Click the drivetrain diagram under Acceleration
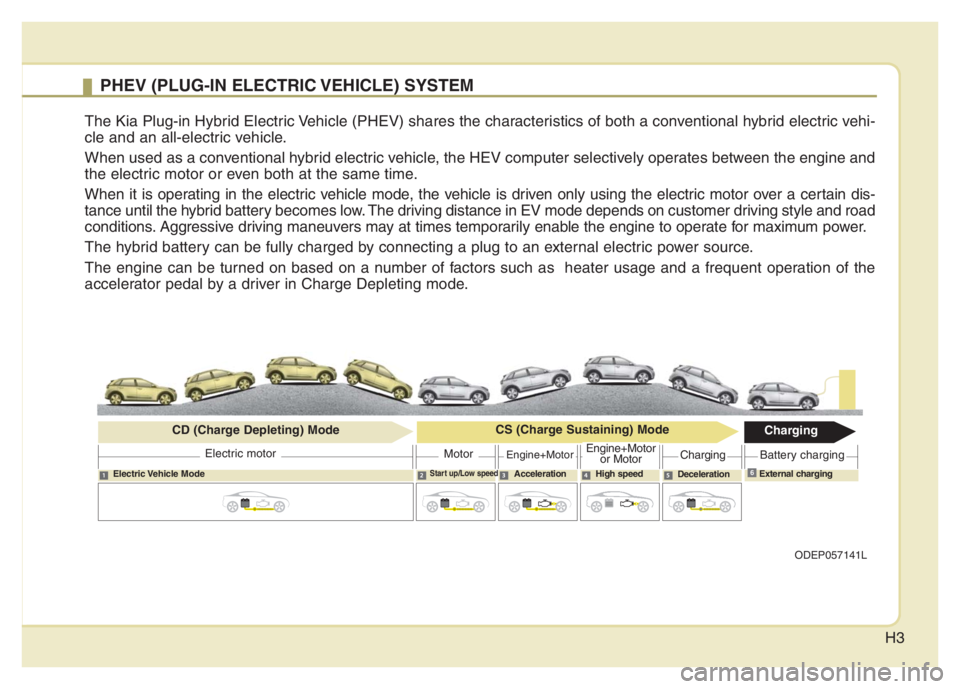 click(538, 502)
